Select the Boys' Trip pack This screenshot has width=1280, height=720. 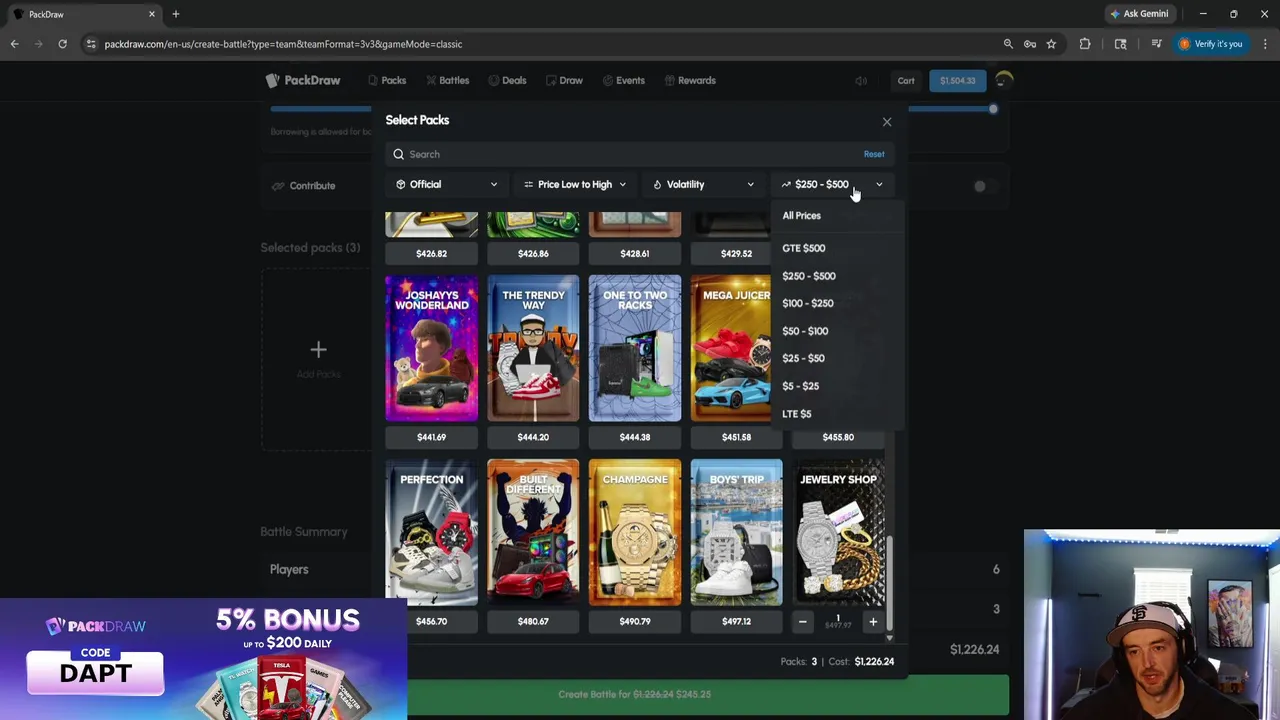pyautogui.click(x=737, y=533)
